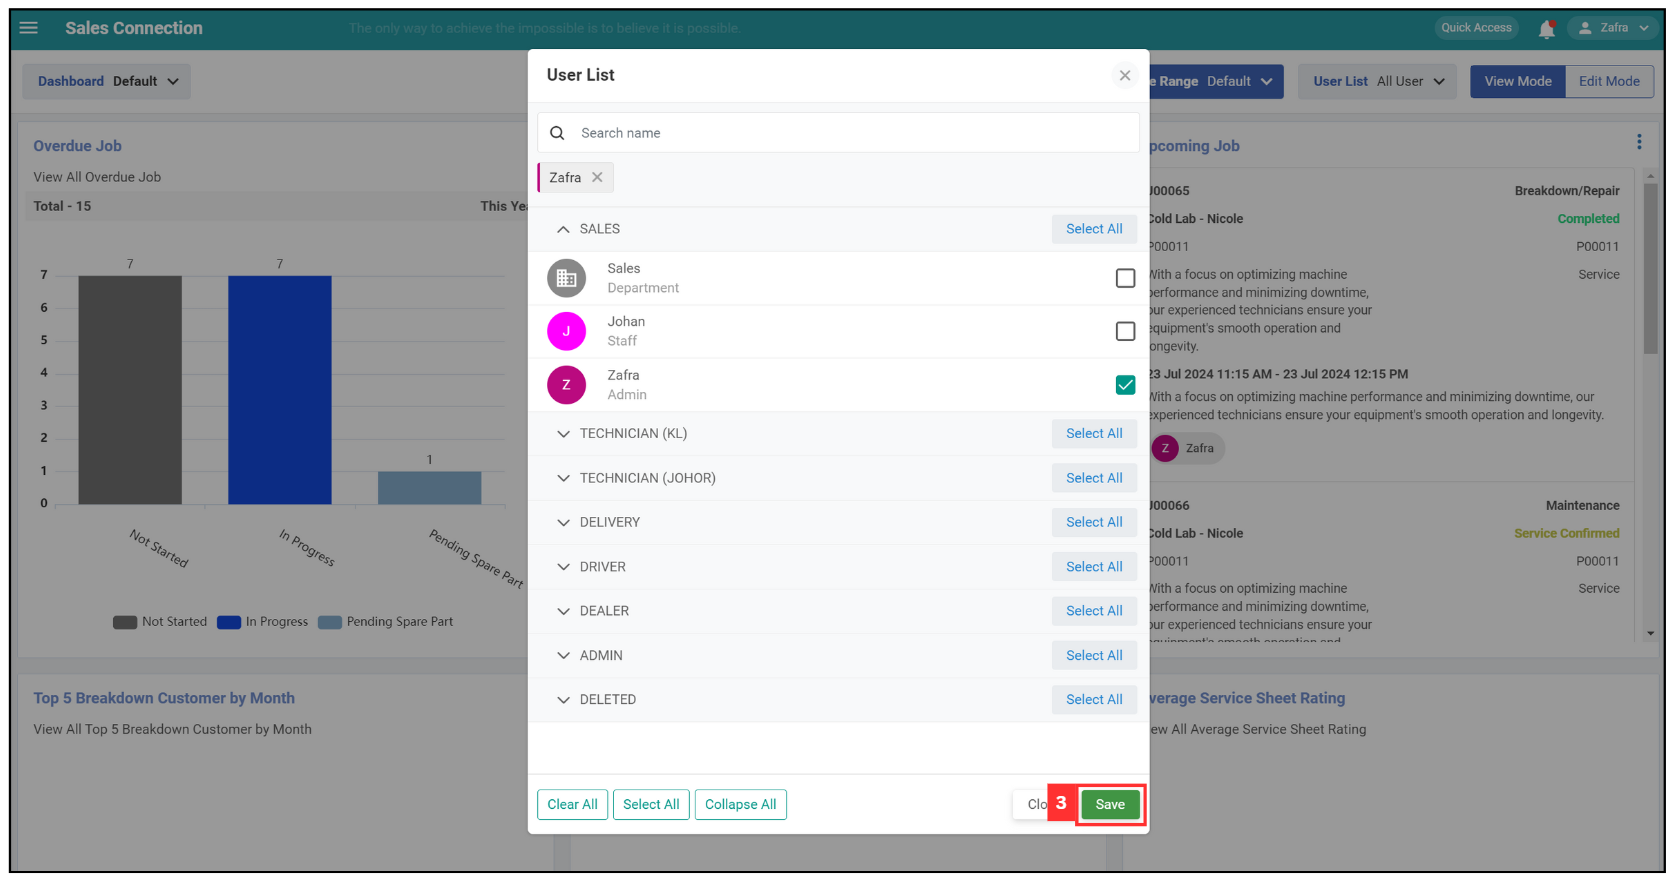This screenshot has height=886, width=1675.
Task: Focus the Search name field
Action: (x=838, y=133)
